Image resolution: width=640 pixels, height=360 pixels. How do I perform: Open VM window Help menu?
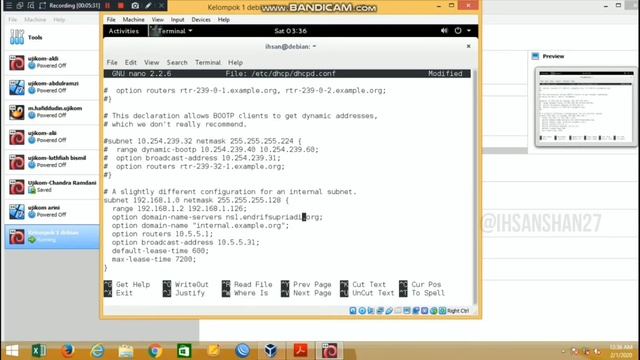(224, 20)
